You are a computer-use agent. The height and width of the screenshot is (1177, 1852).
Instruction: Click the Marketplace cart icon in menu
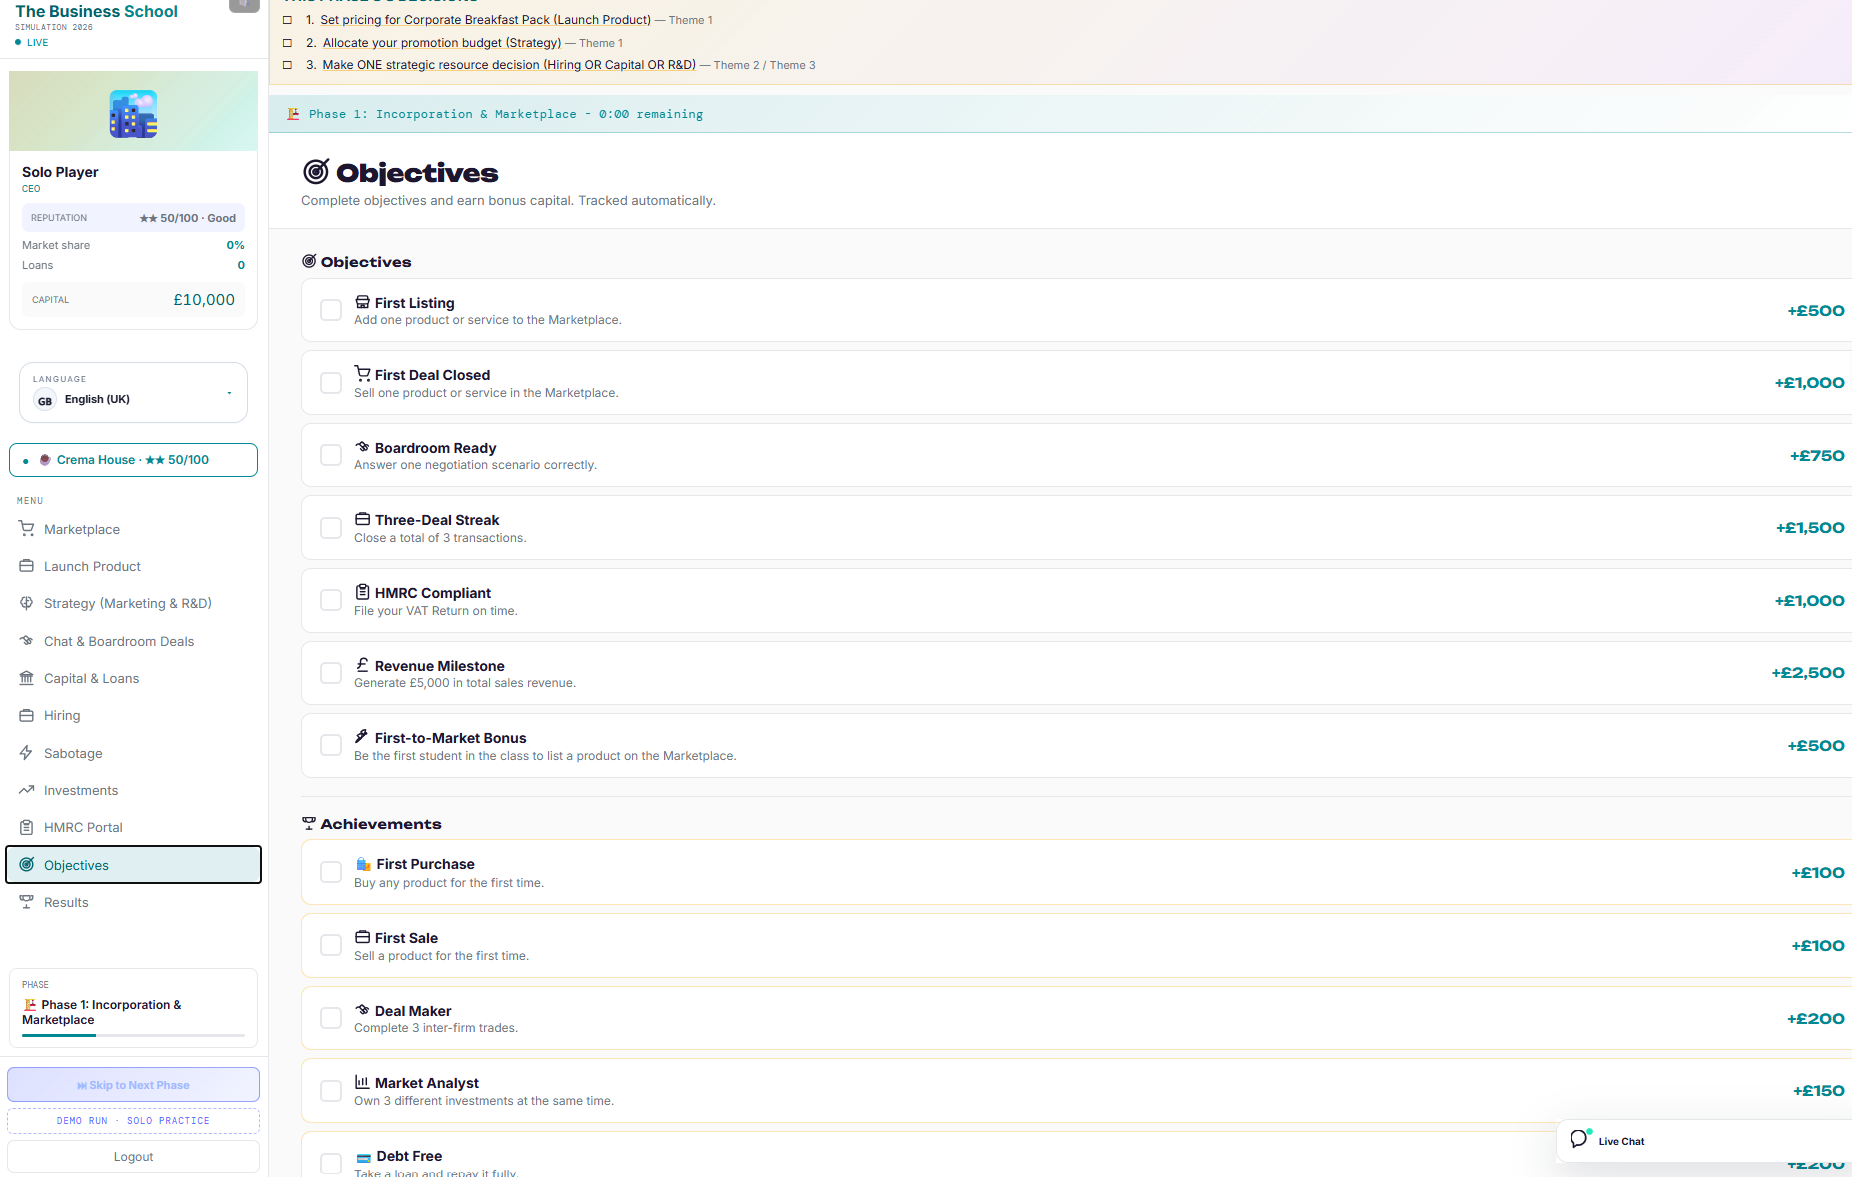click(27, 529)
